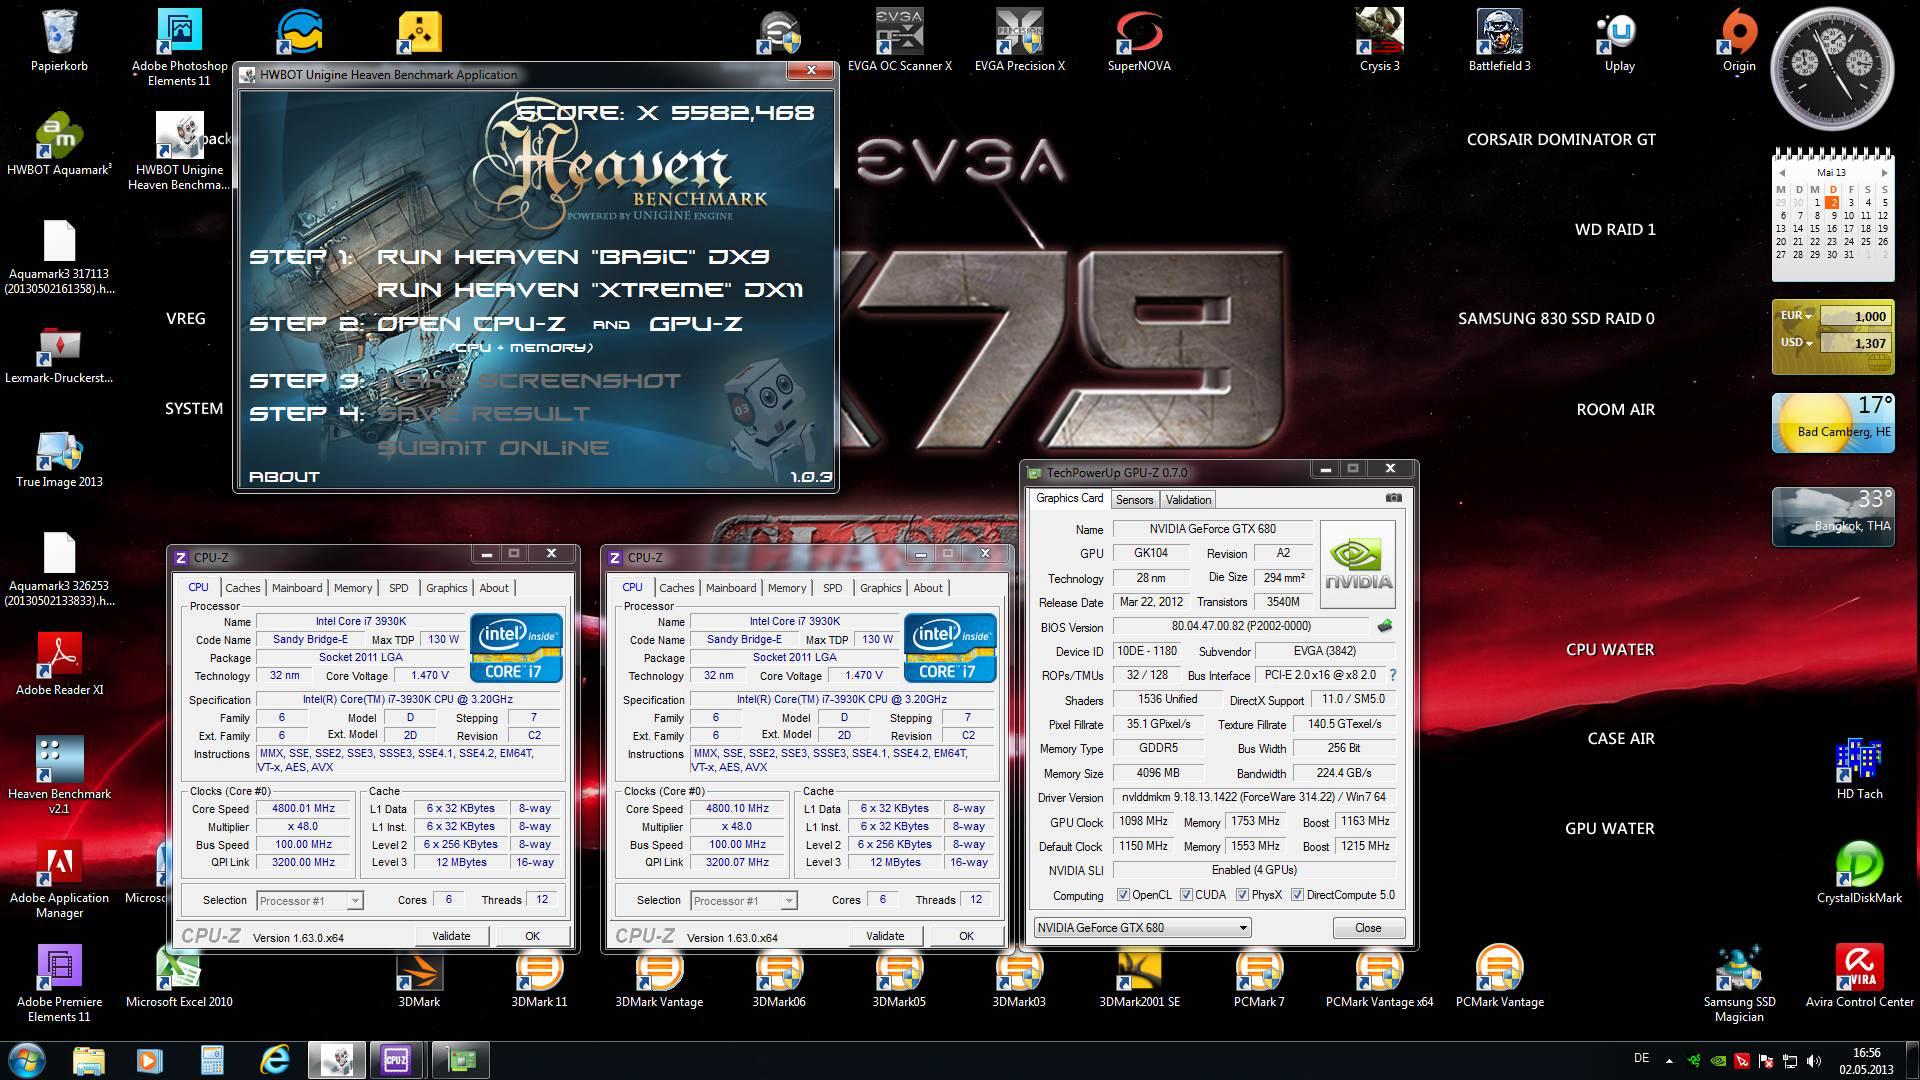Click About link in HWBOT Heaven window
Viewport: 1920px width, 1080px height.
(284, 477)
